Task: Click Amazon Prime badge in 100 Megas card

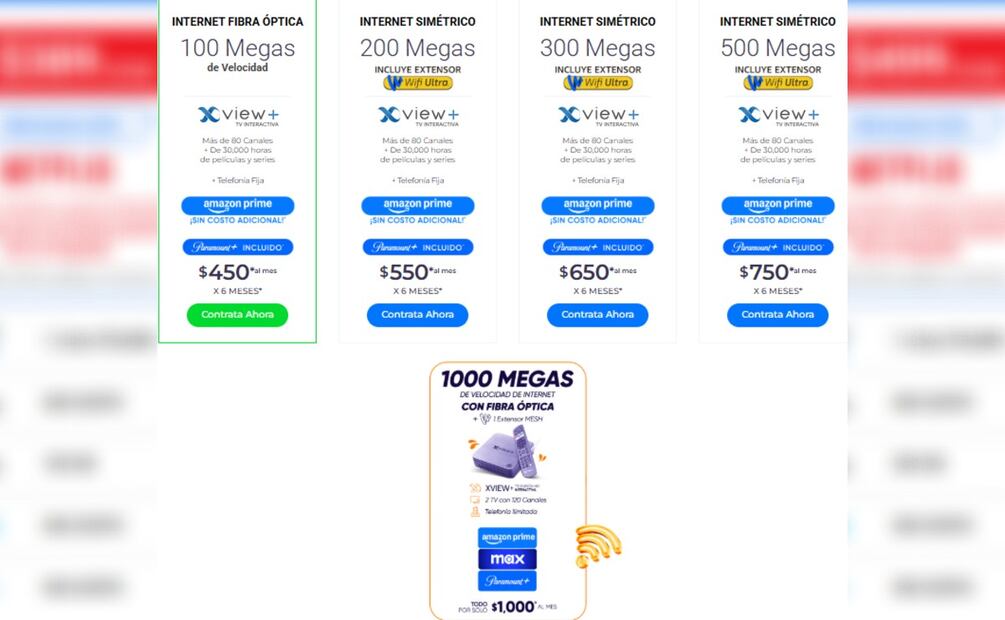Action: pos(237,205)
